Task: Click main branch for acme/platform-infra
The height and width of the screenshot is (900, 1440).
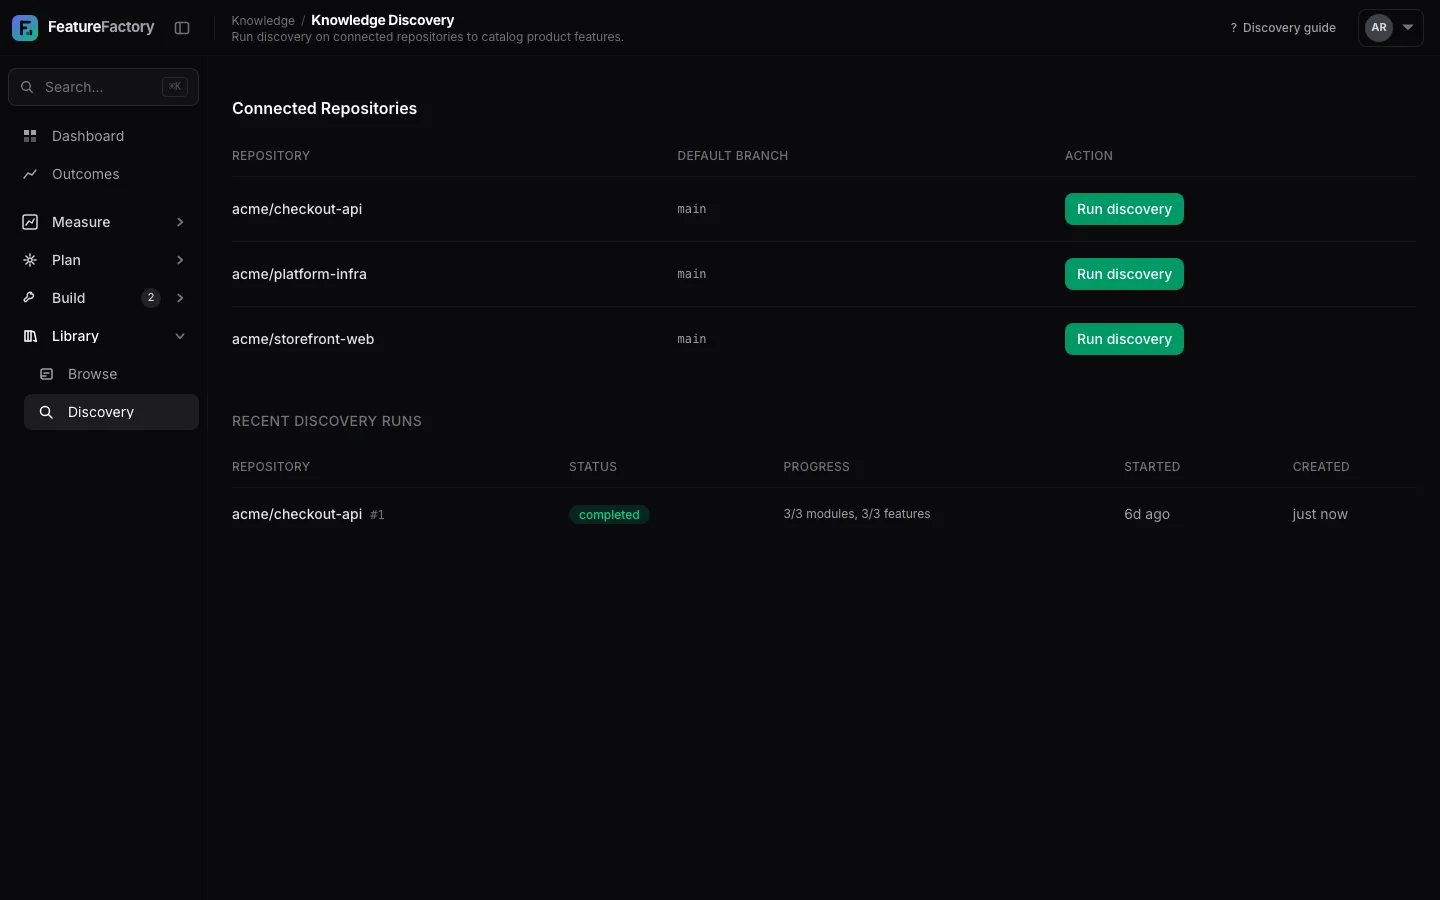Action: coord(692,274)
